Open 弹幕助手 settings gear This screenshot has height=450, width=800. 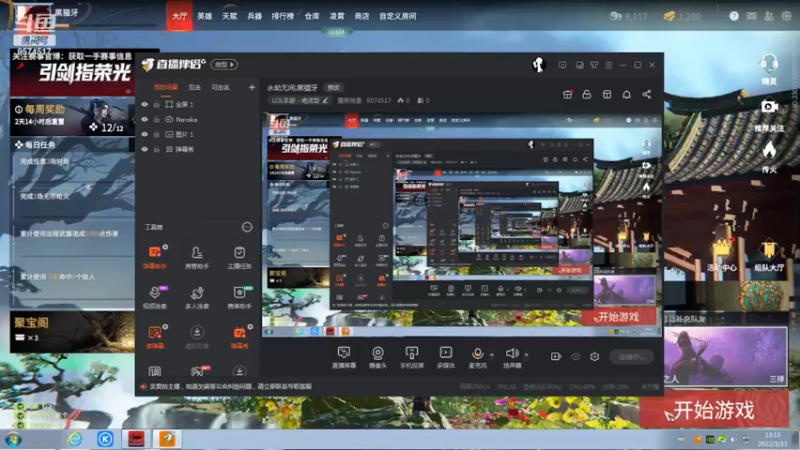pyautogui.click(x=165, y=247)
